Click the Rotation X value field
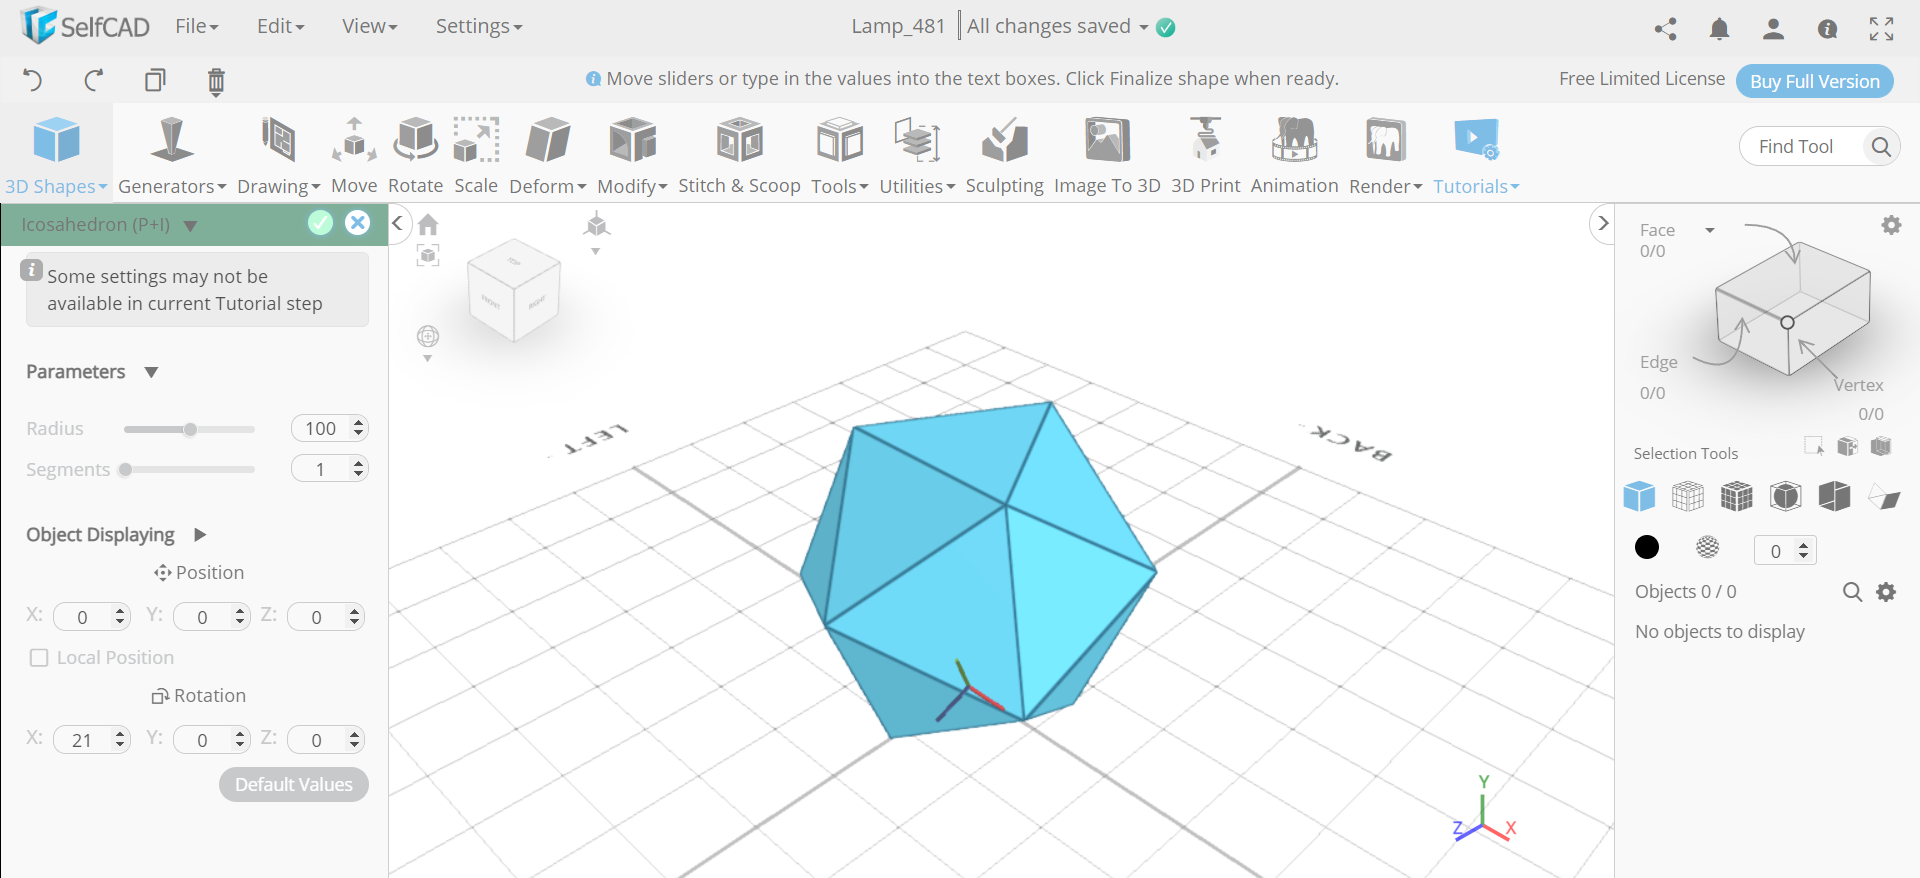1920x878 pixels. click(92, 740)
